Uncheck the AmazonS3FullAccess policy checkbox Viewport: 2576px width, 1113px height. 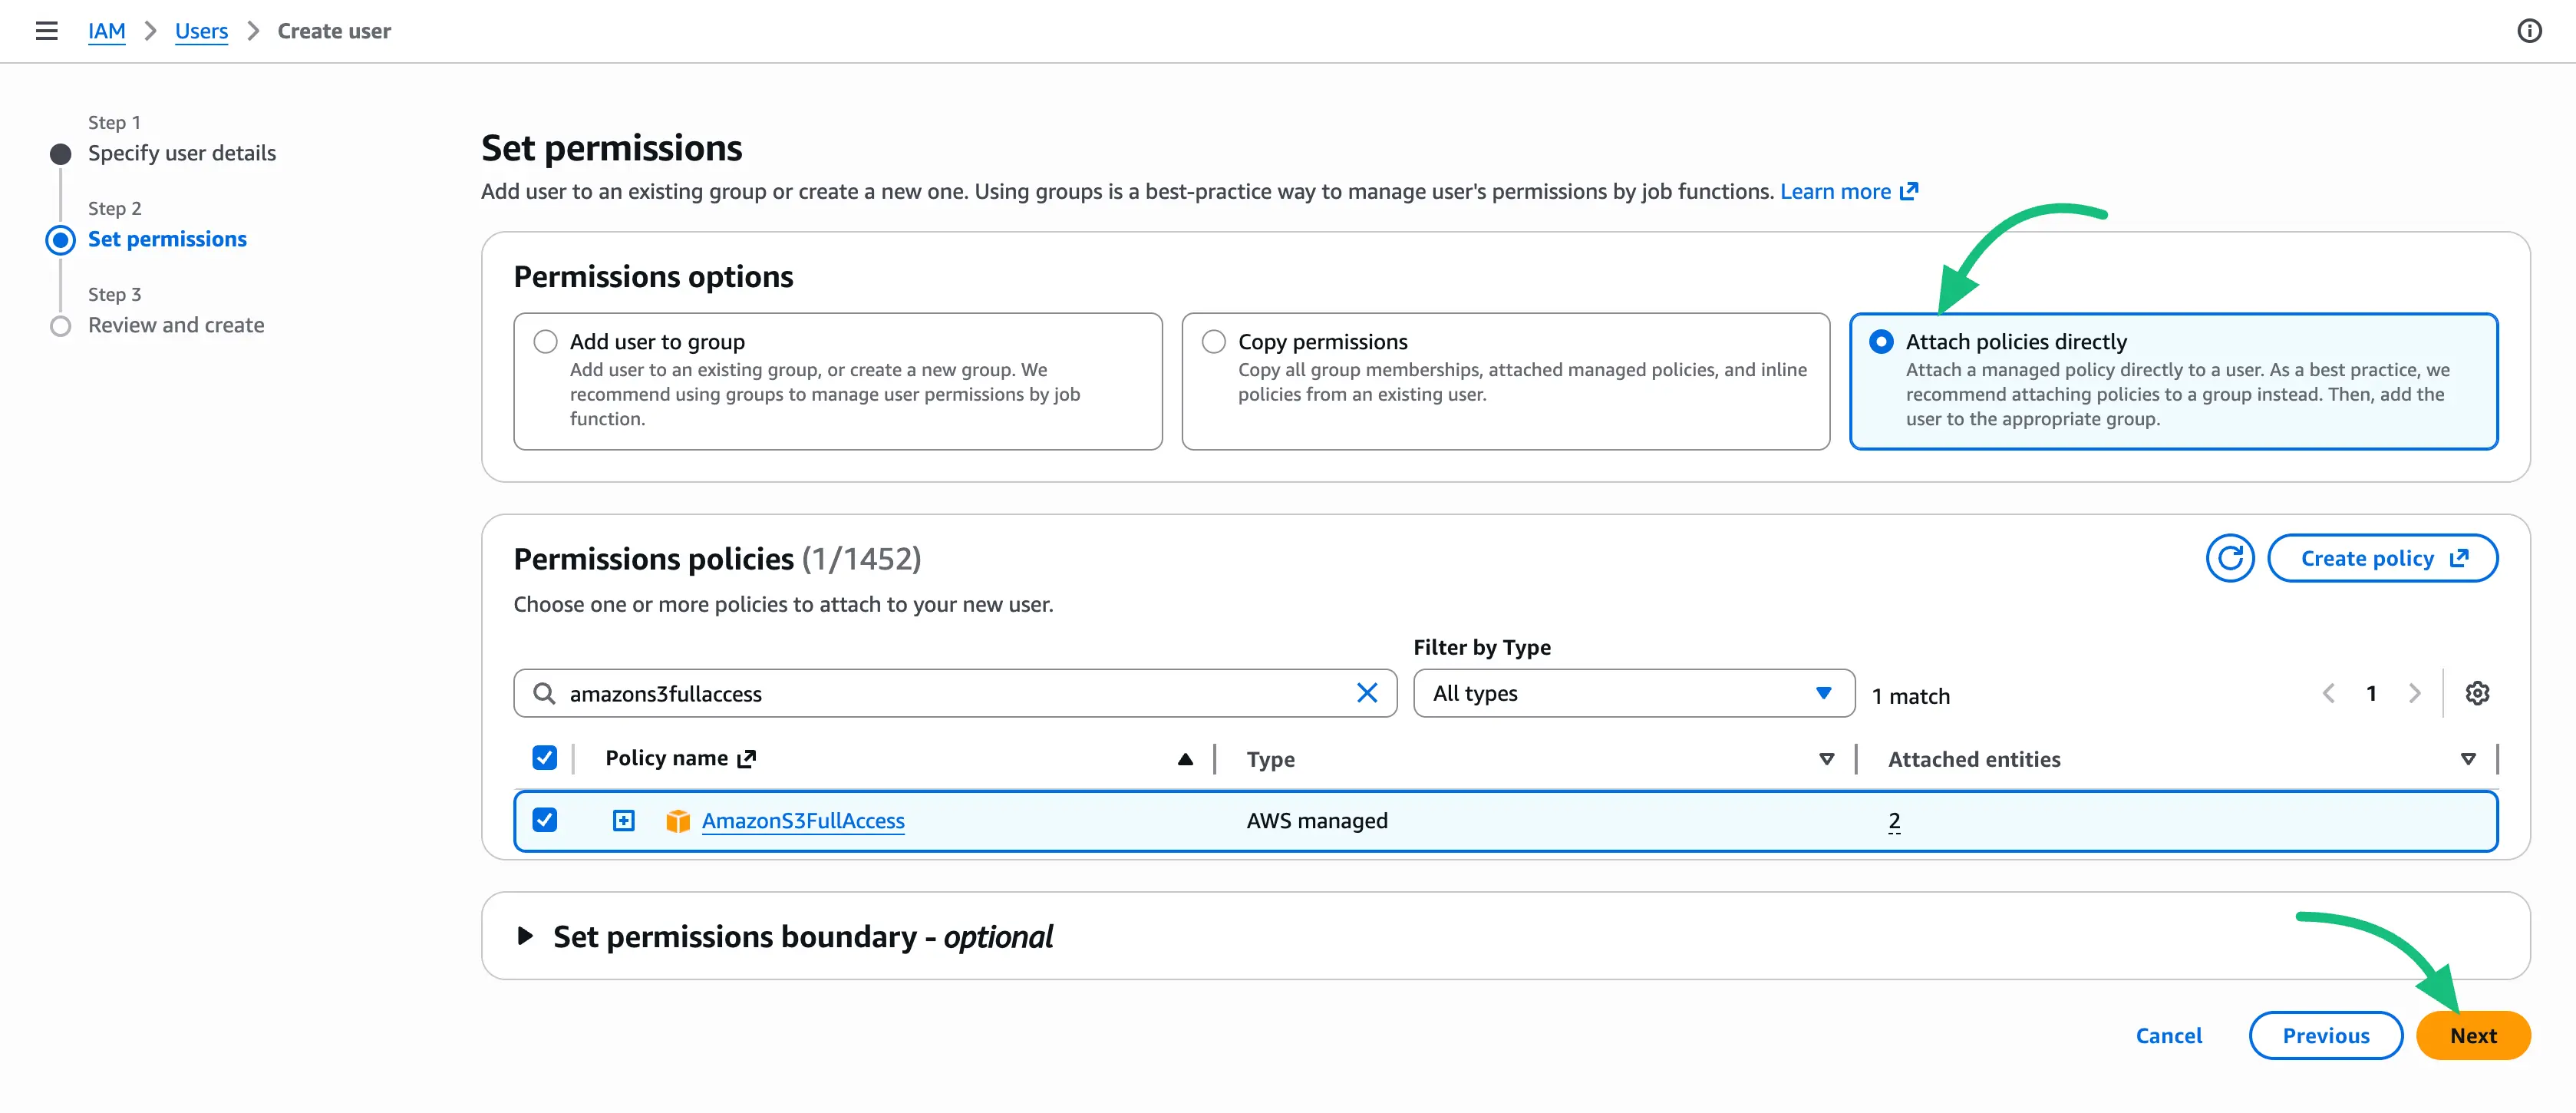pos(545,820)
